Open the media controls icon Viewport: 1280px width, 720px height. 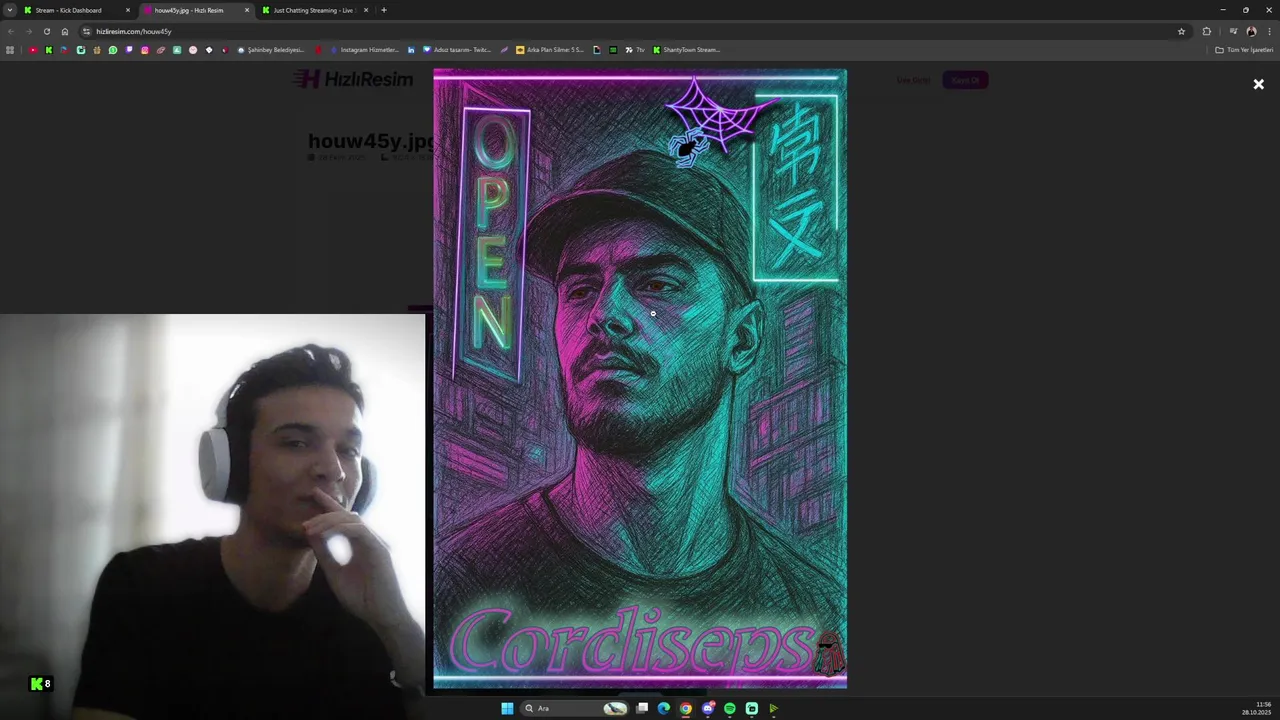[1233, 31]
